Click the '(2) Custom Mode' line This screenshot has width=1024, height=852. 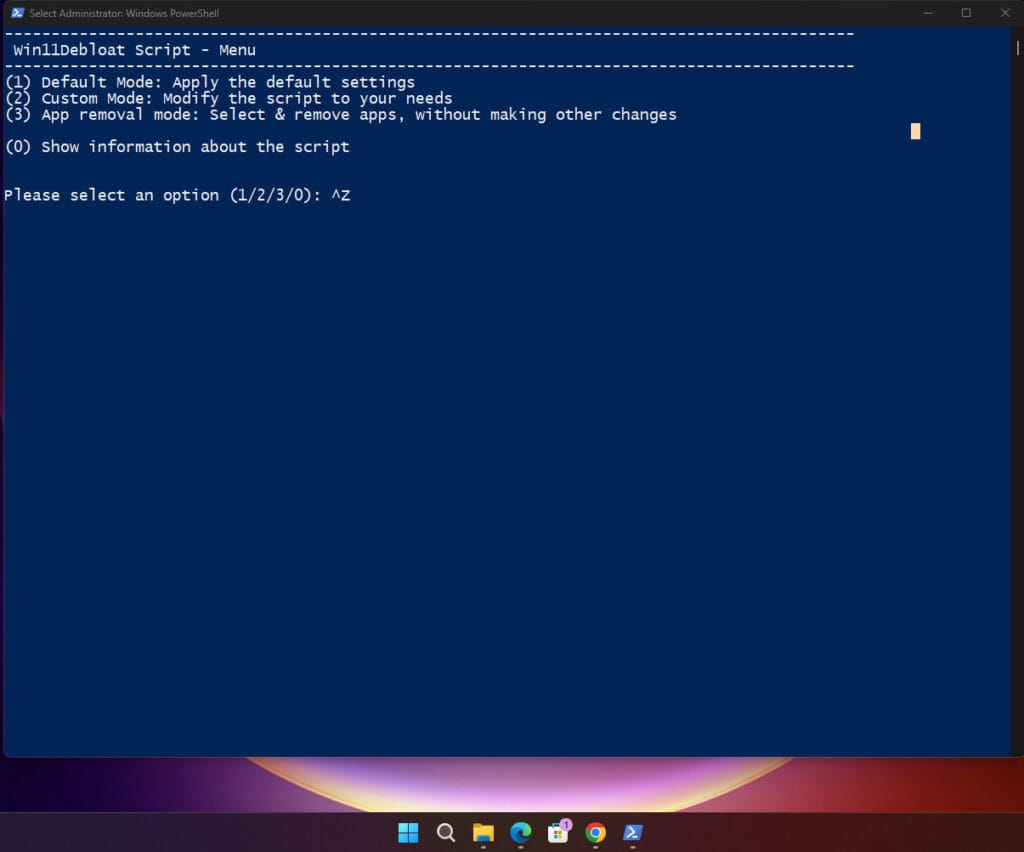pos(229,99)
